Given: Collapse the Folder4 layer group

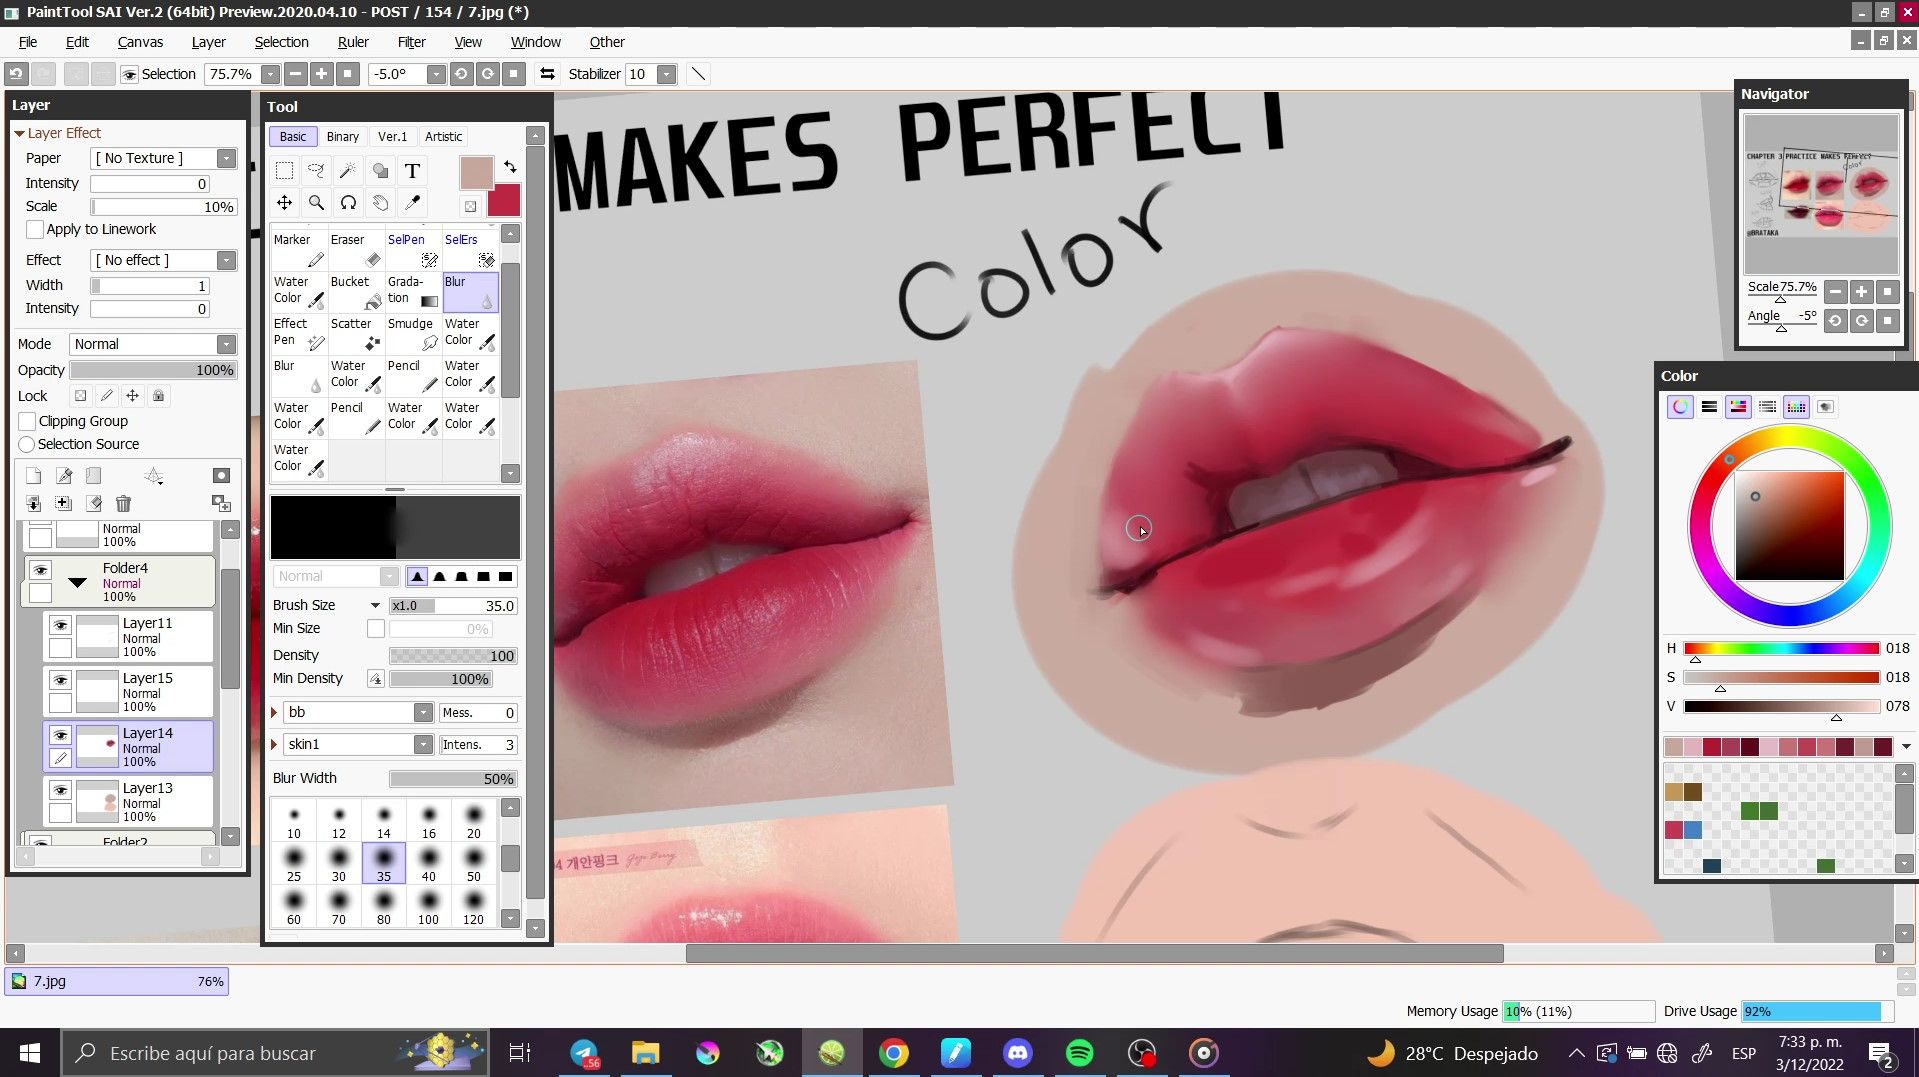Looking at the screenshot, I should (77, 582).
